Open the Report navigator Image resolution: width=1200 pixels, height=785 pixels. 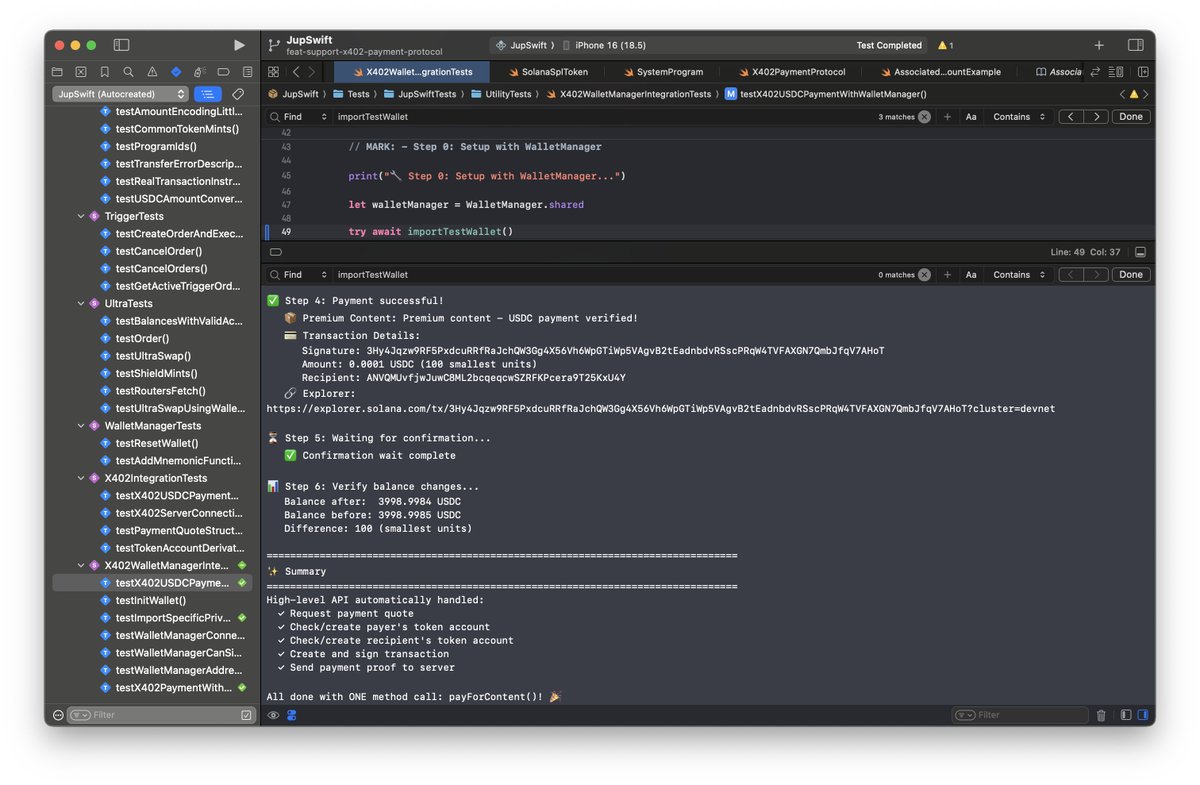click(x=246, y=72)
